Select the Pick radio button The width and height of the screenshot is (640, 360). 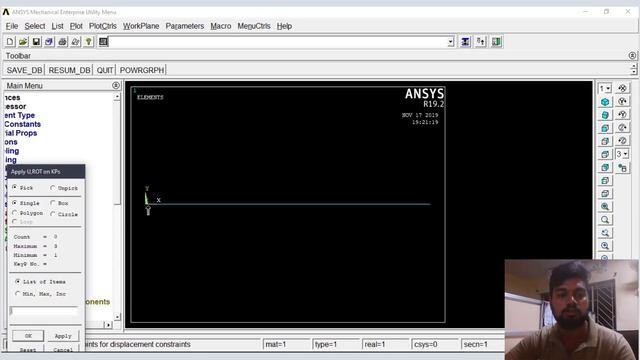coord(15,187)
